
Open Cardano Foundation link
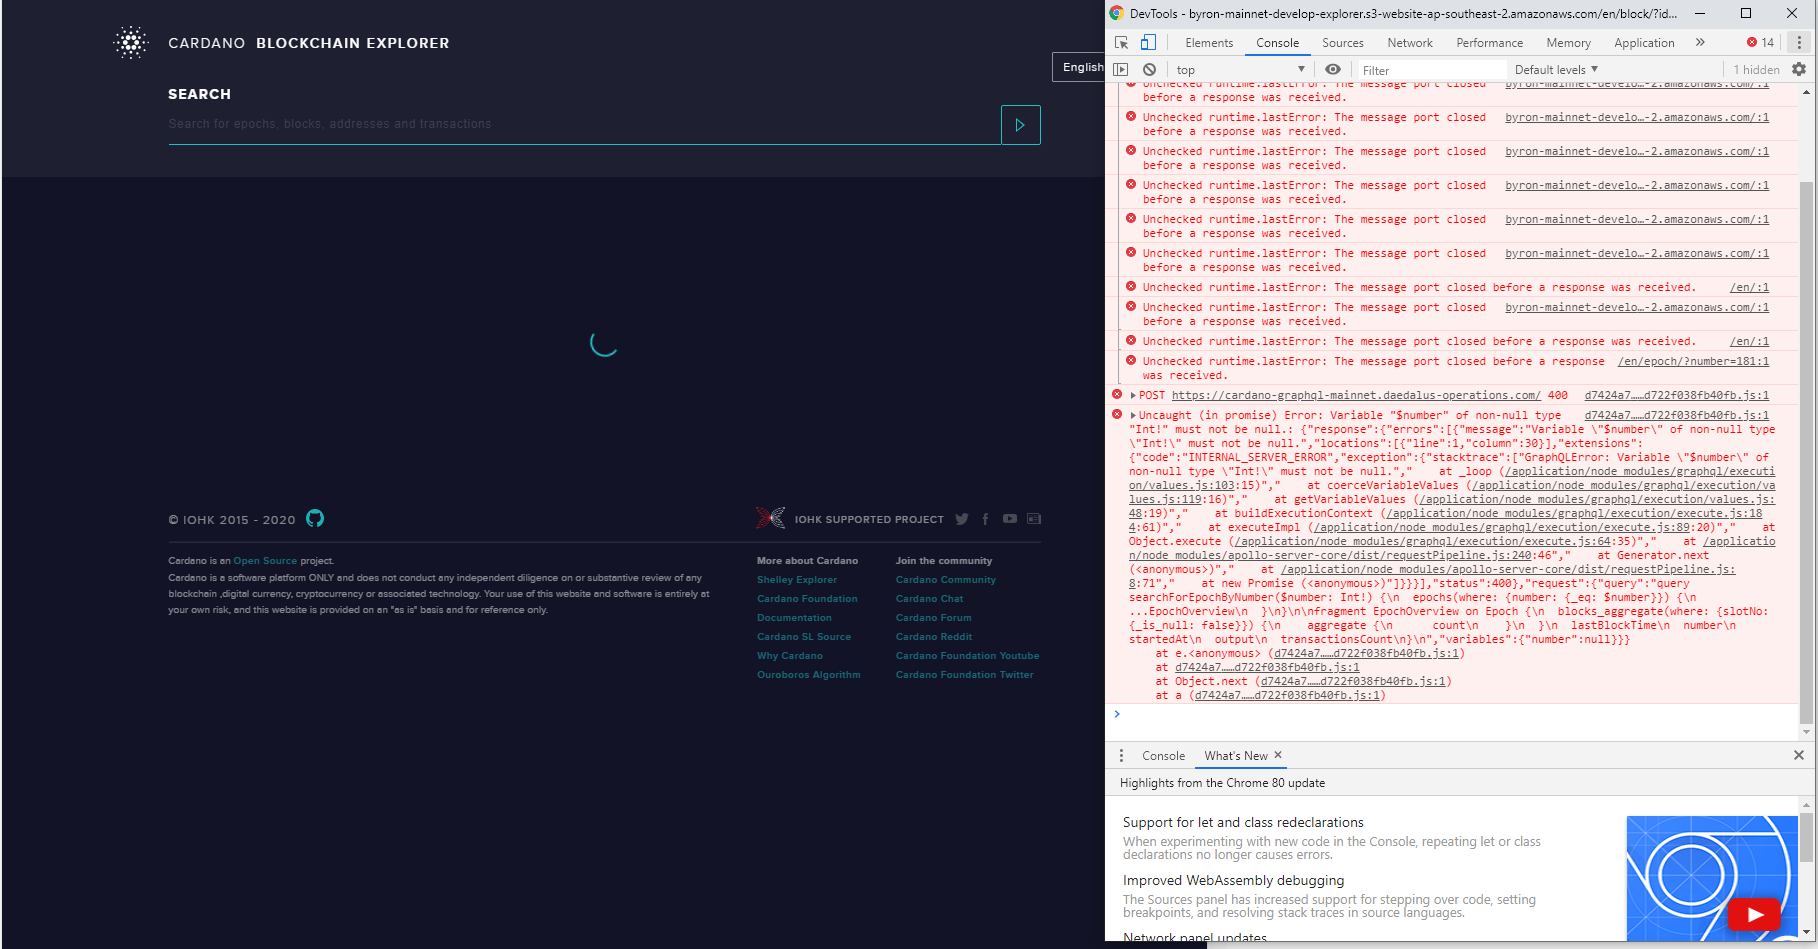tap(807, 599)
